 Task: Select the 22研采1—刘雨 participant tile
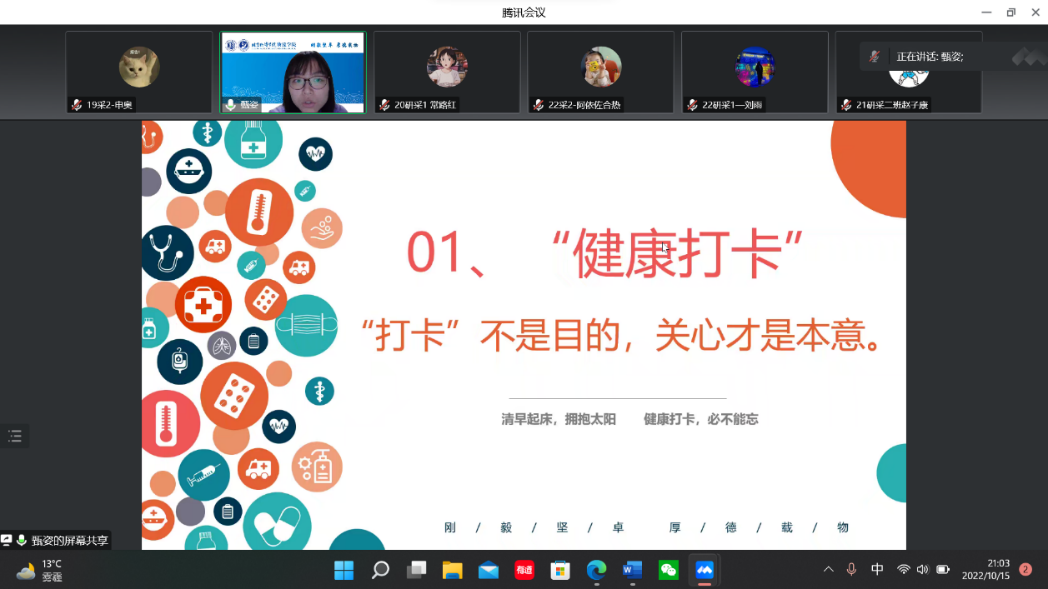click(x=755, y=72)
